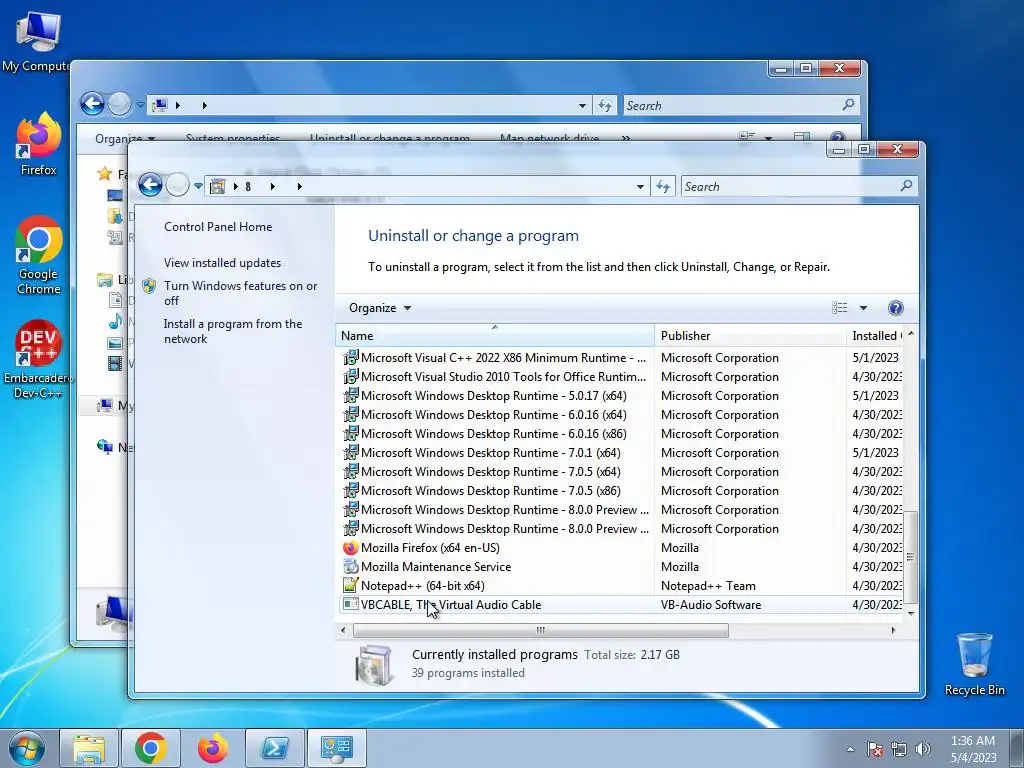This screenshot has width=1024, height=768.
Task: Click the taskbar clock showing 1:36 AM
Action: [973, 749]
